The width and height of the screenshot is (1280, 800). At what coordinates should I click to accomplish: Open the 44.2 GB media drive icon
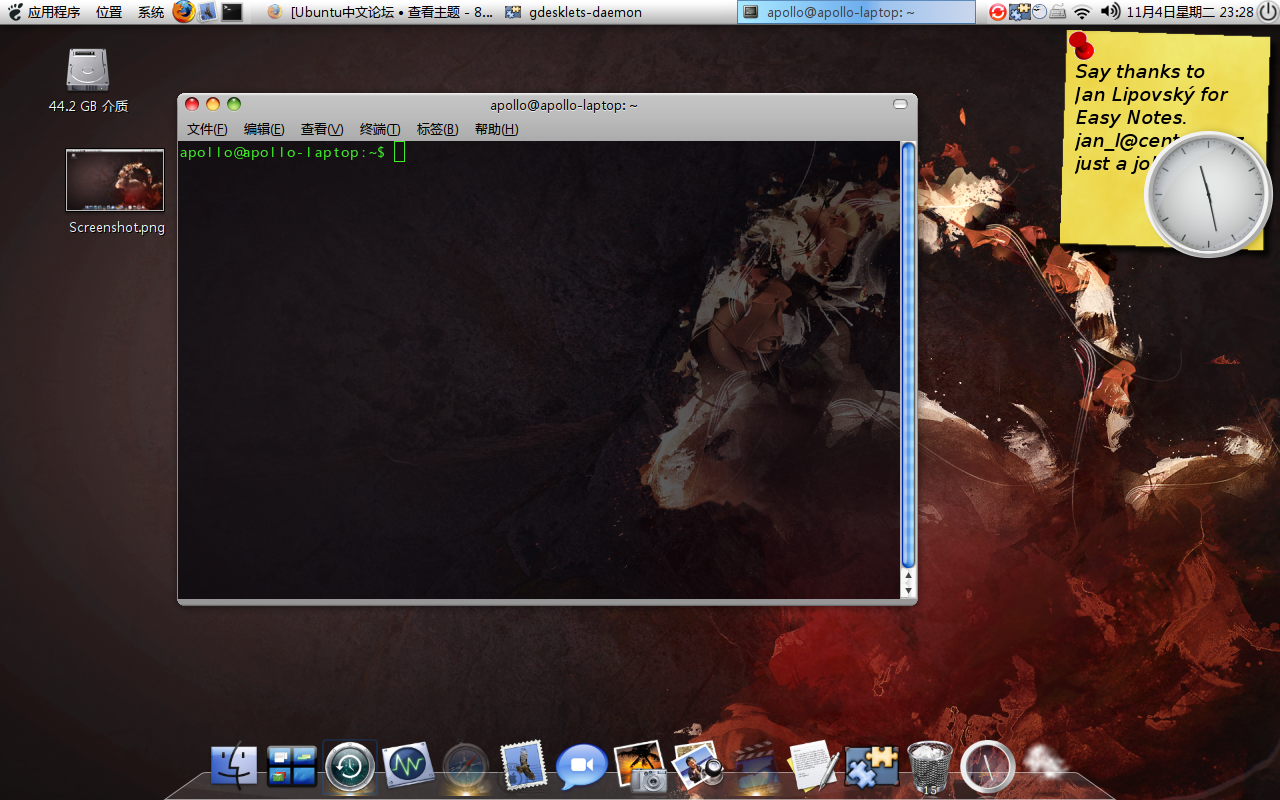coord(88,80)
